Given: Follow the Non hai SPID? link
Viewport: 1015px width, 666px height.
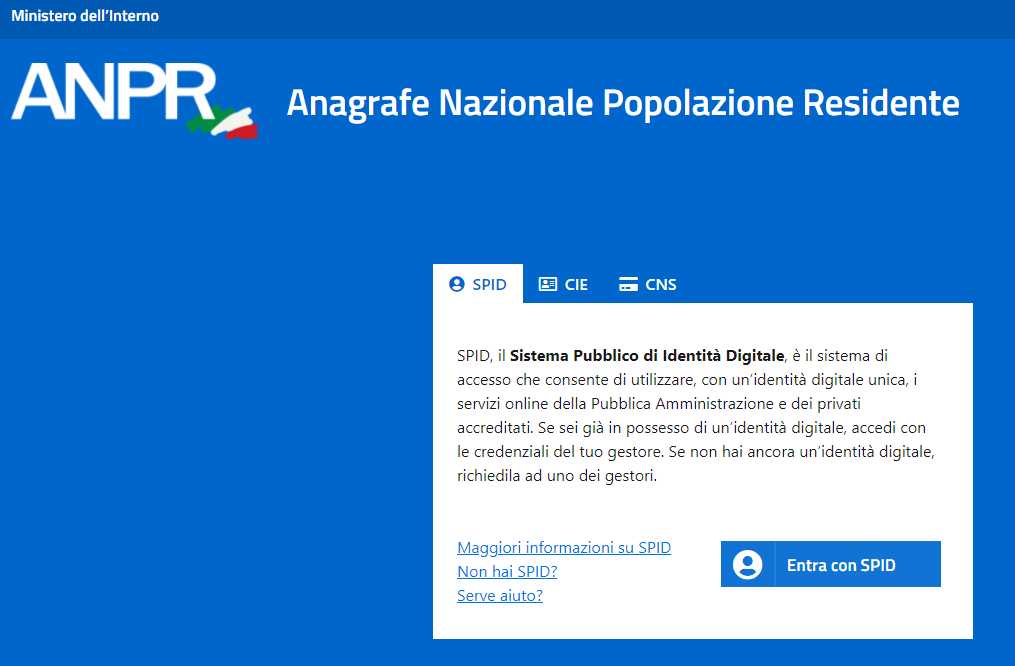Looking at the screenshot, I should click(506, 571).
